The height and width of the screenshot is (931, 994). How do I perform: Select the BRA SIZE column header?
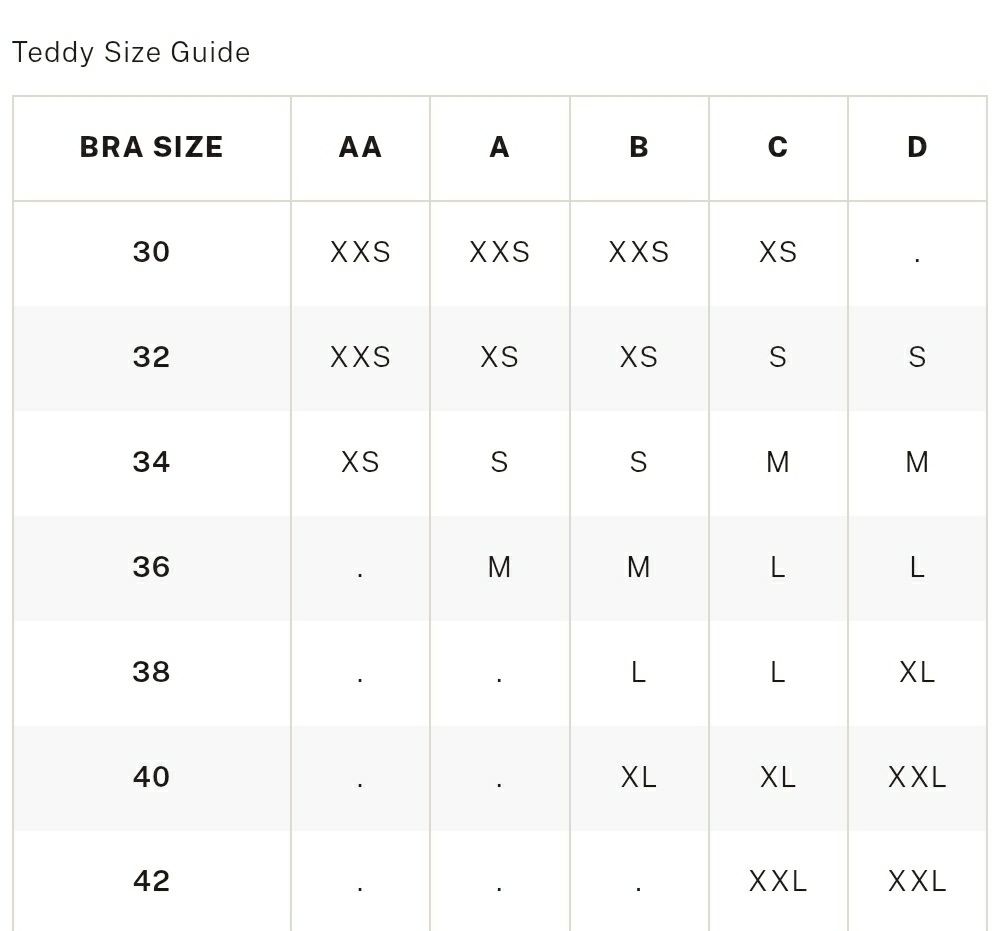[152, 148]
